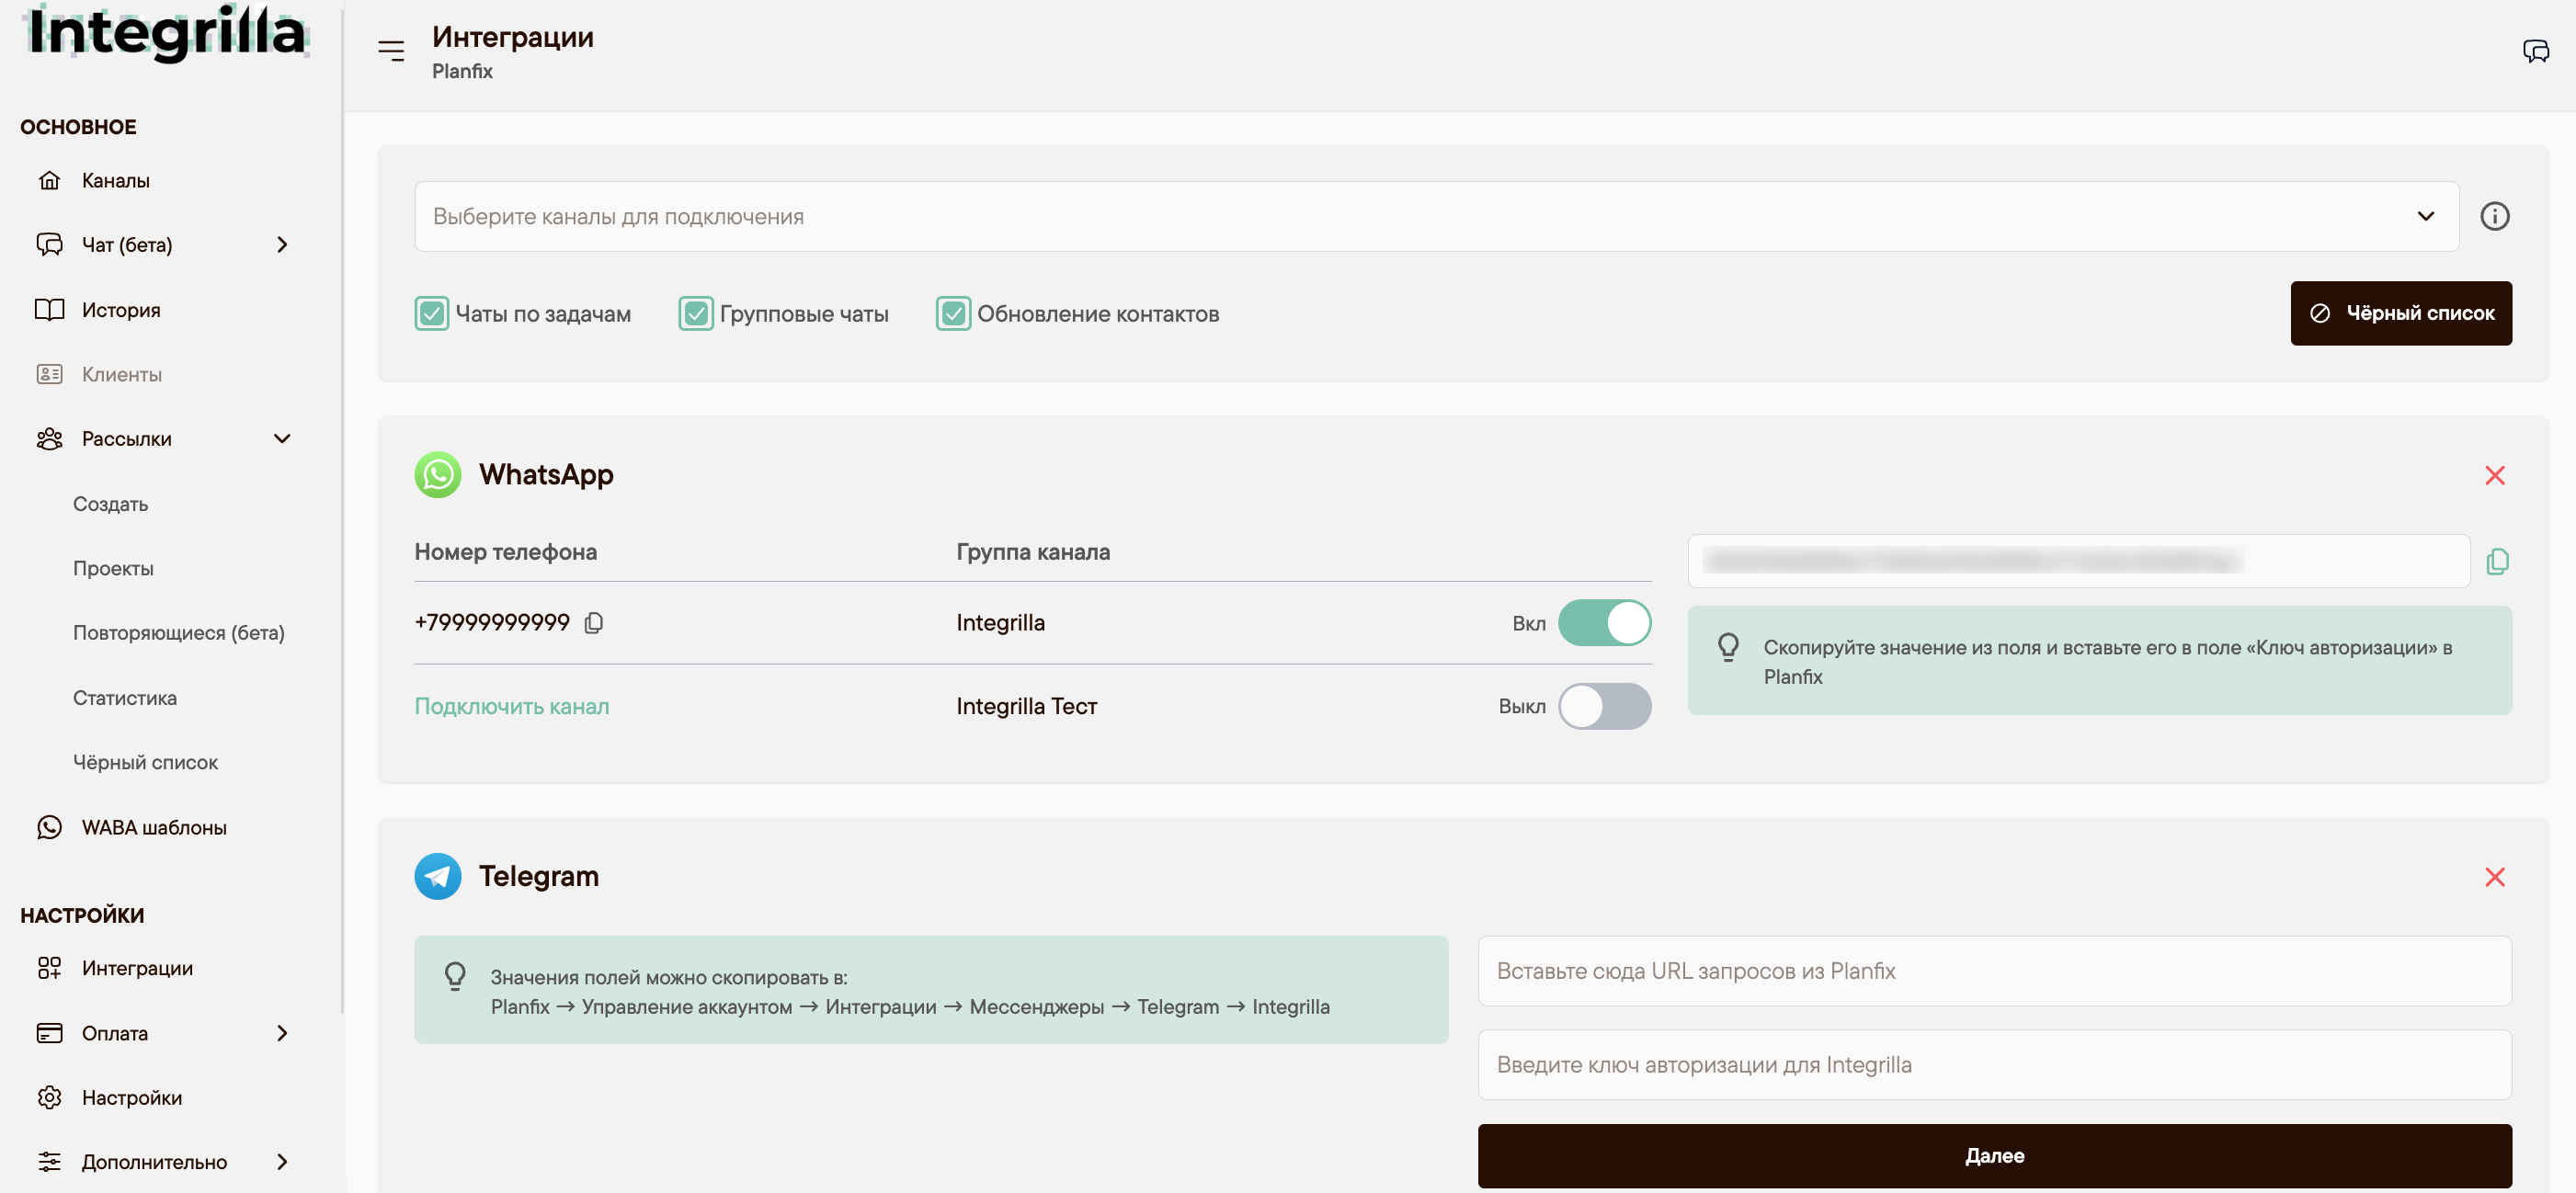The image size is (2576, 1193).
Task: Remove the Telegram integration with red X
Action: click(2494, 877)
